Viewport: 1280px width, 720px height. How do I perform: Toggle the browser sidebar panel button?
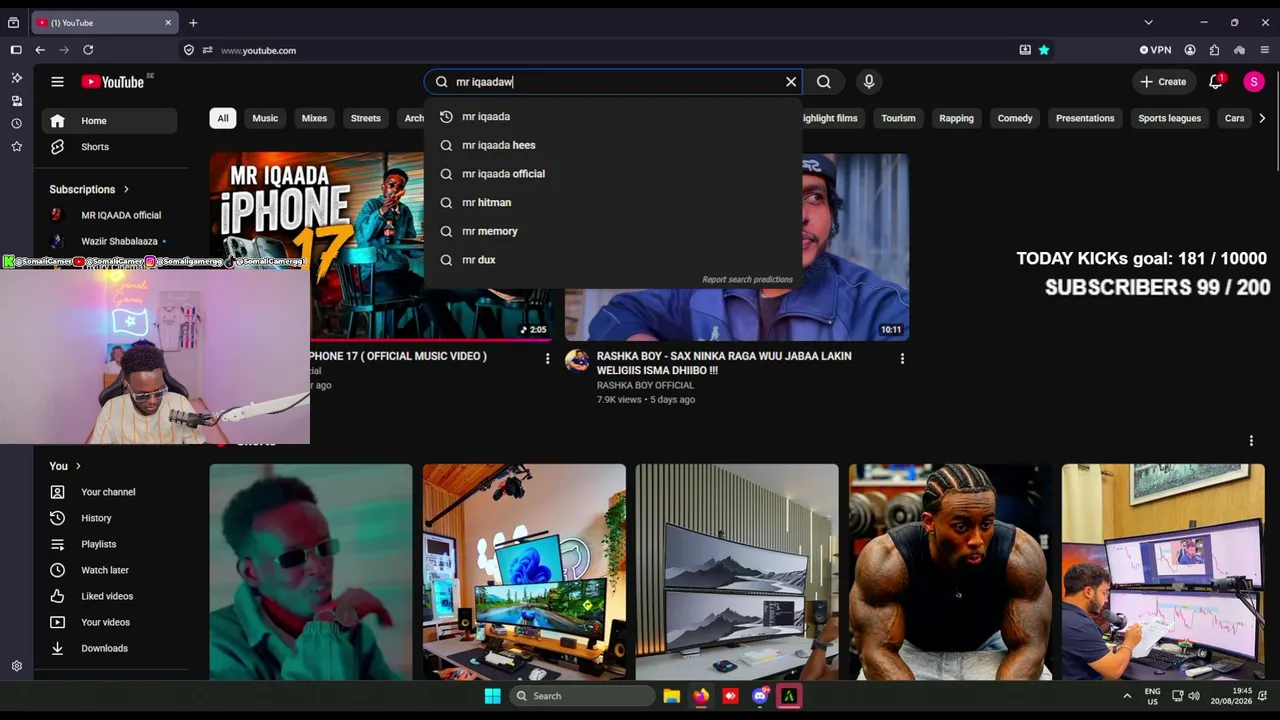(x=16, y=50)
